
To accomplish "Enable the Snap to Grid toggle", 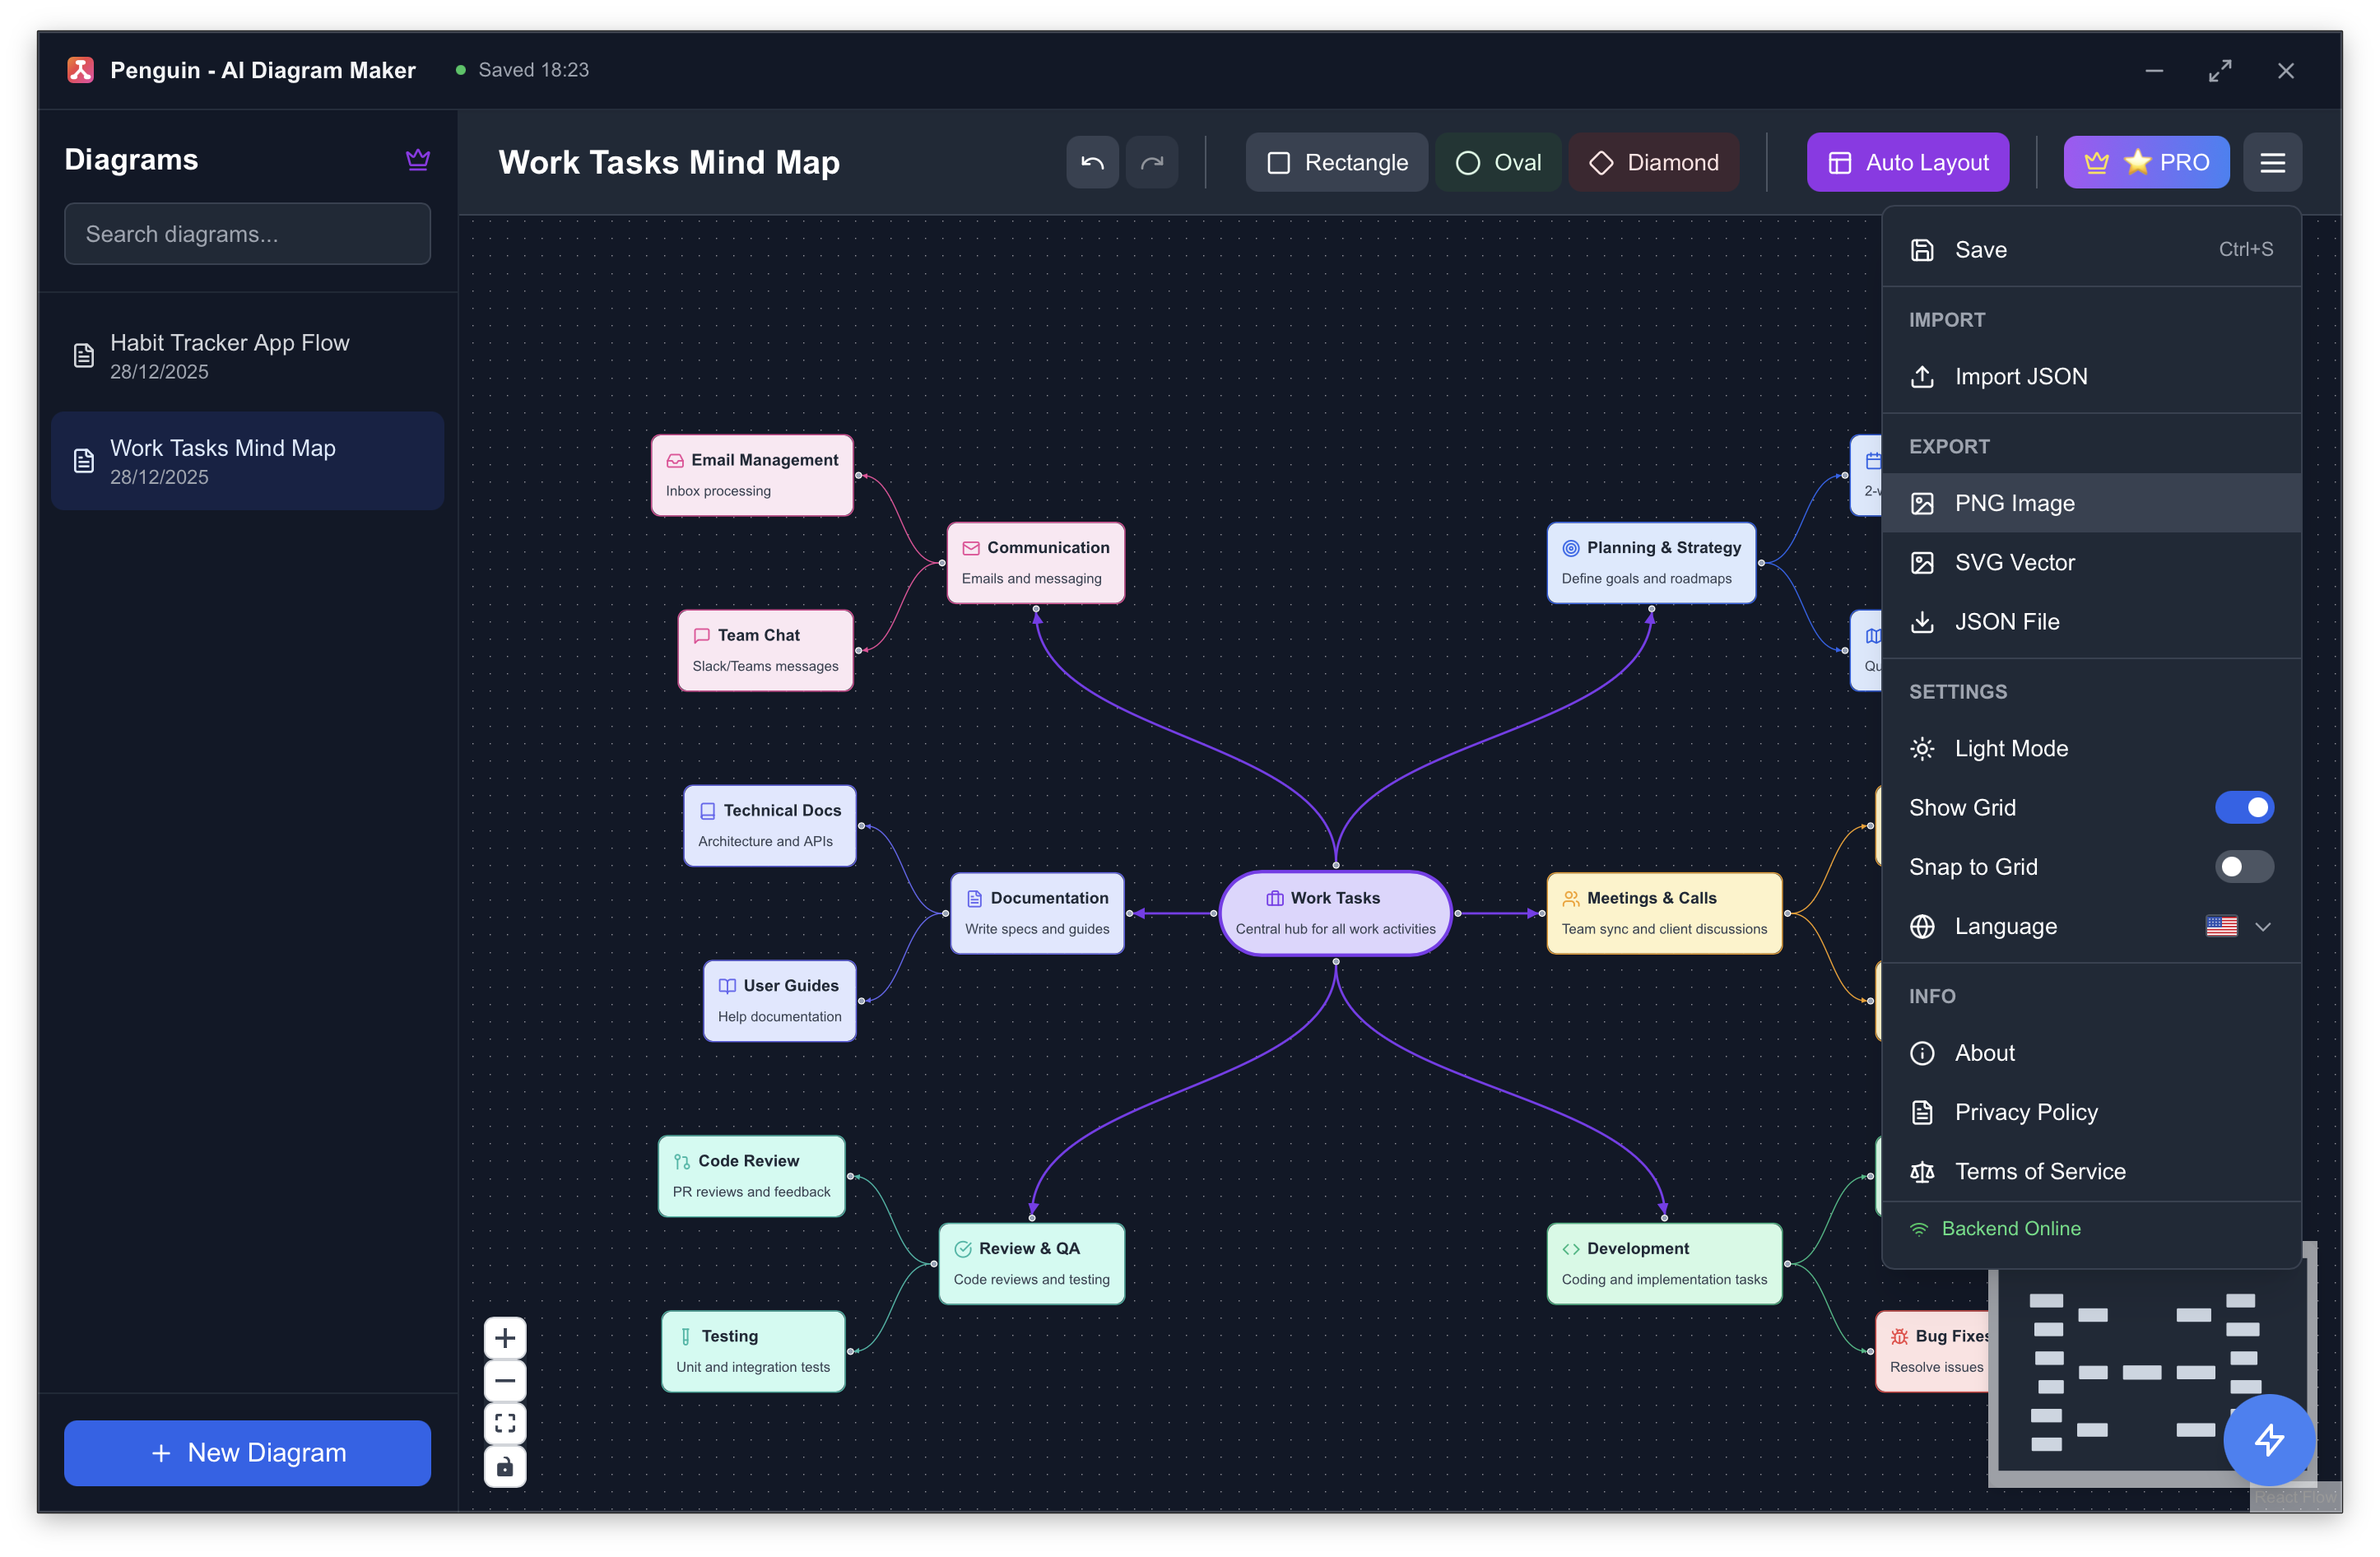I will click(2244, 867).
